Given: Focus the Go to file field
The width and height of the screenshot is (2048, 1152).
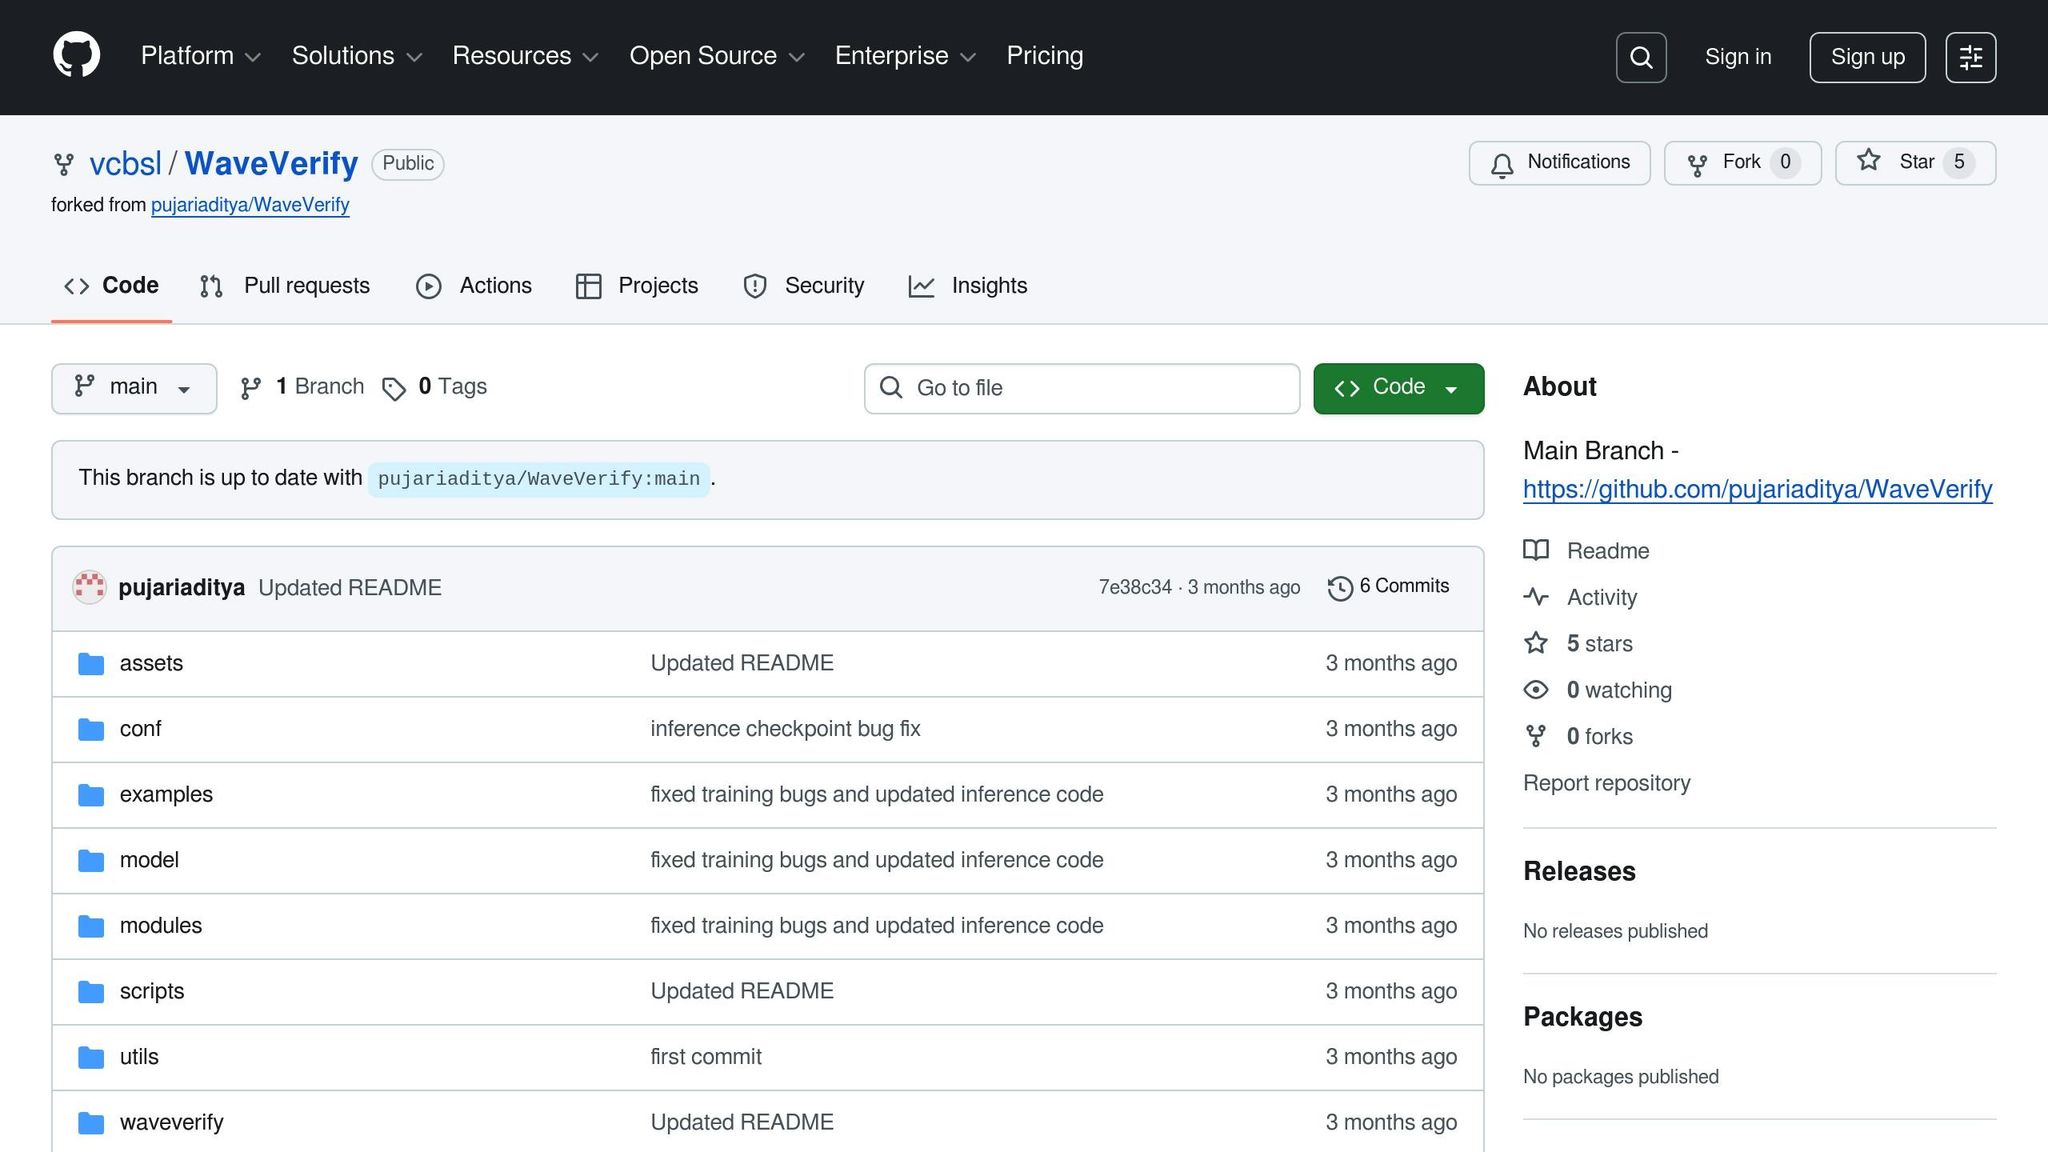Looking at the screenshot, I should (1081, 388).
